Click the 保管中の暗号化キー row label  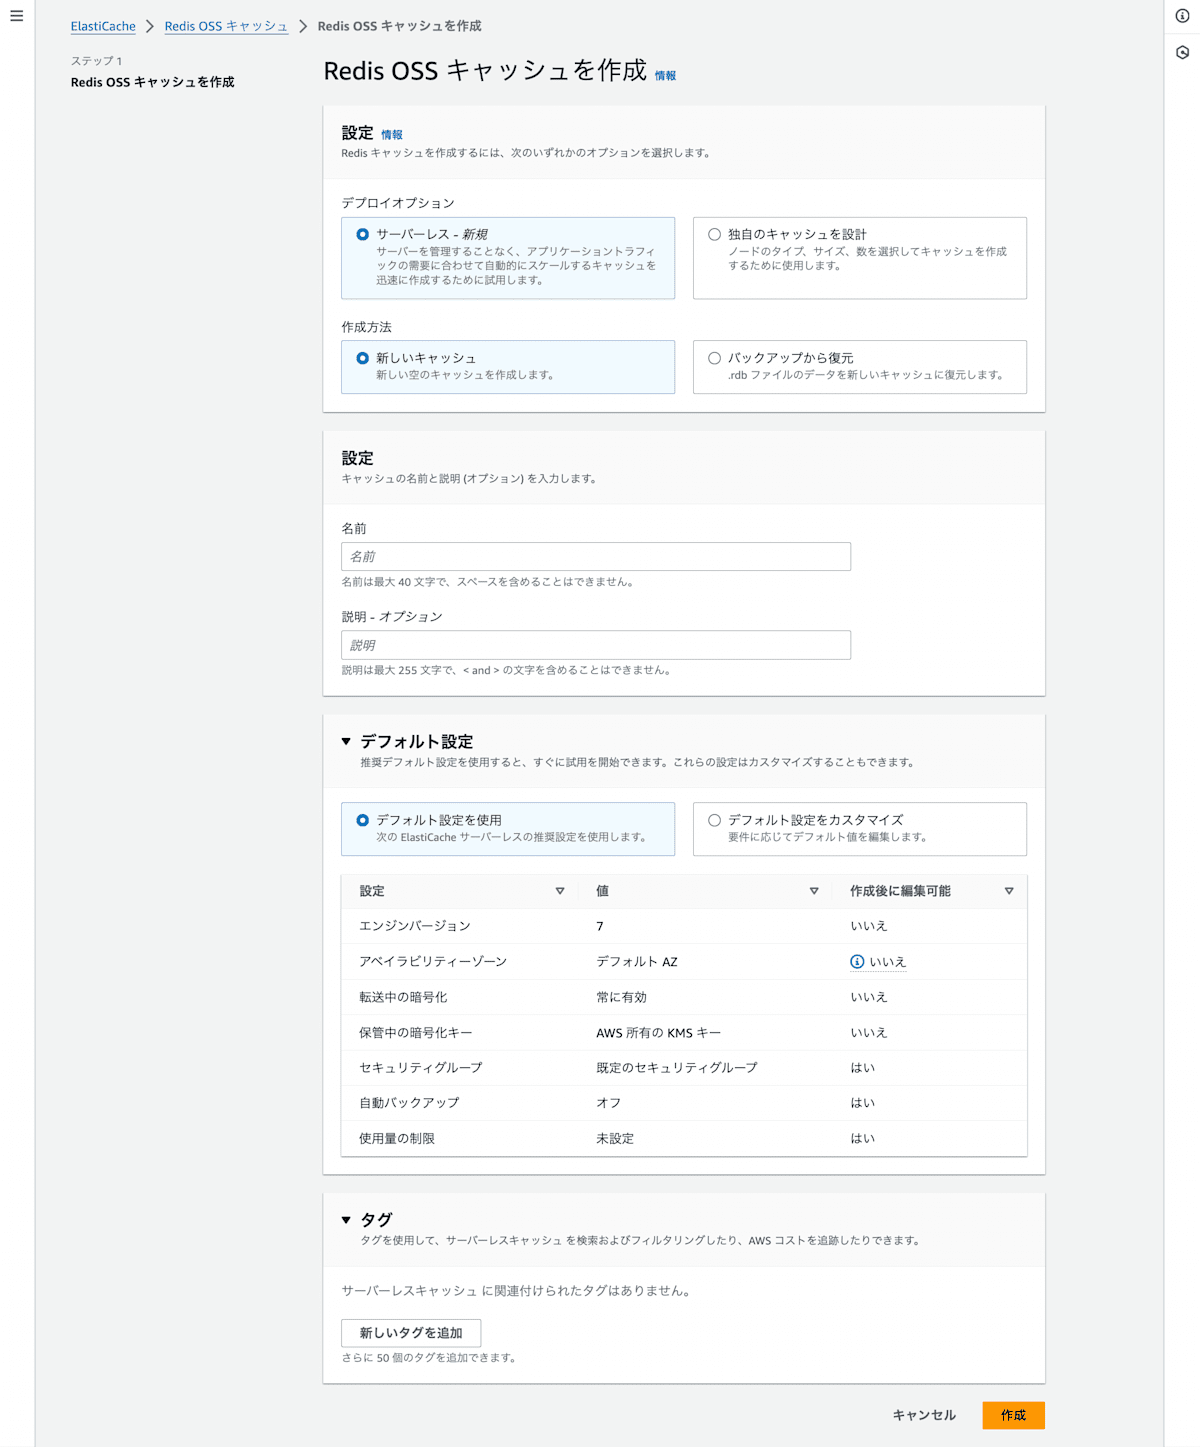point(415,1033)
